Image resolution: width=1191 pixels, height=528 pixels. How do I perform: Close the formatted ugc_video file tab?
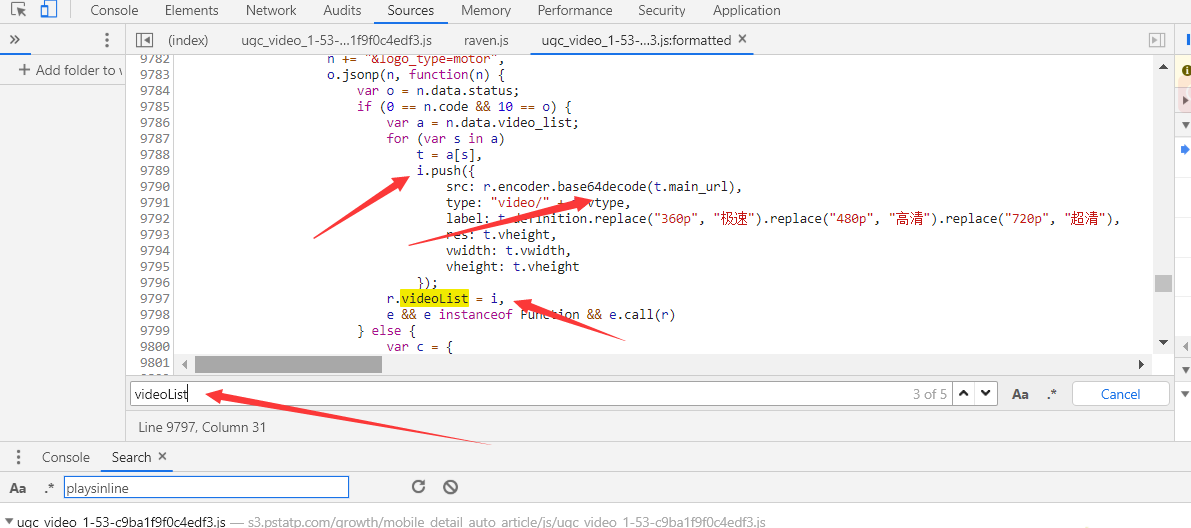743,40
